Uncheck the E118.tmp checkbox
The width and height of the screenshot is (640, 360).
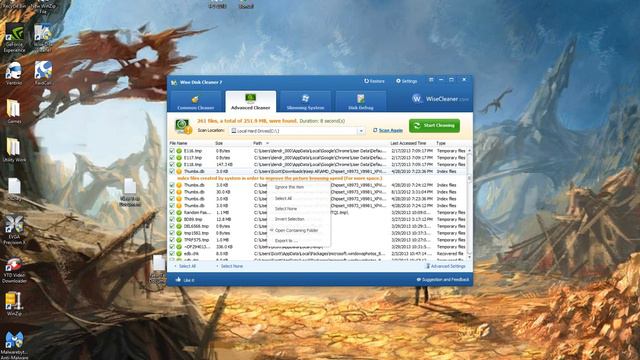172,164
